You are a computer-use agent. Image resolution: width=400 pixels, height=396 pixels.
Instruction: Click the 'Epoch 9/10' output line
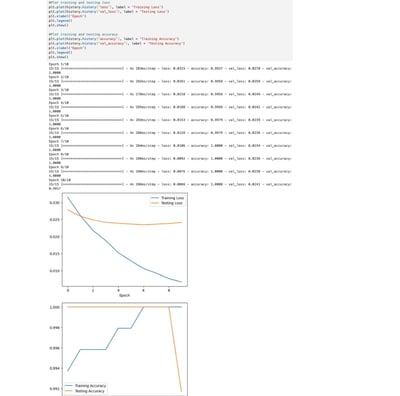[x=59, y=167]
